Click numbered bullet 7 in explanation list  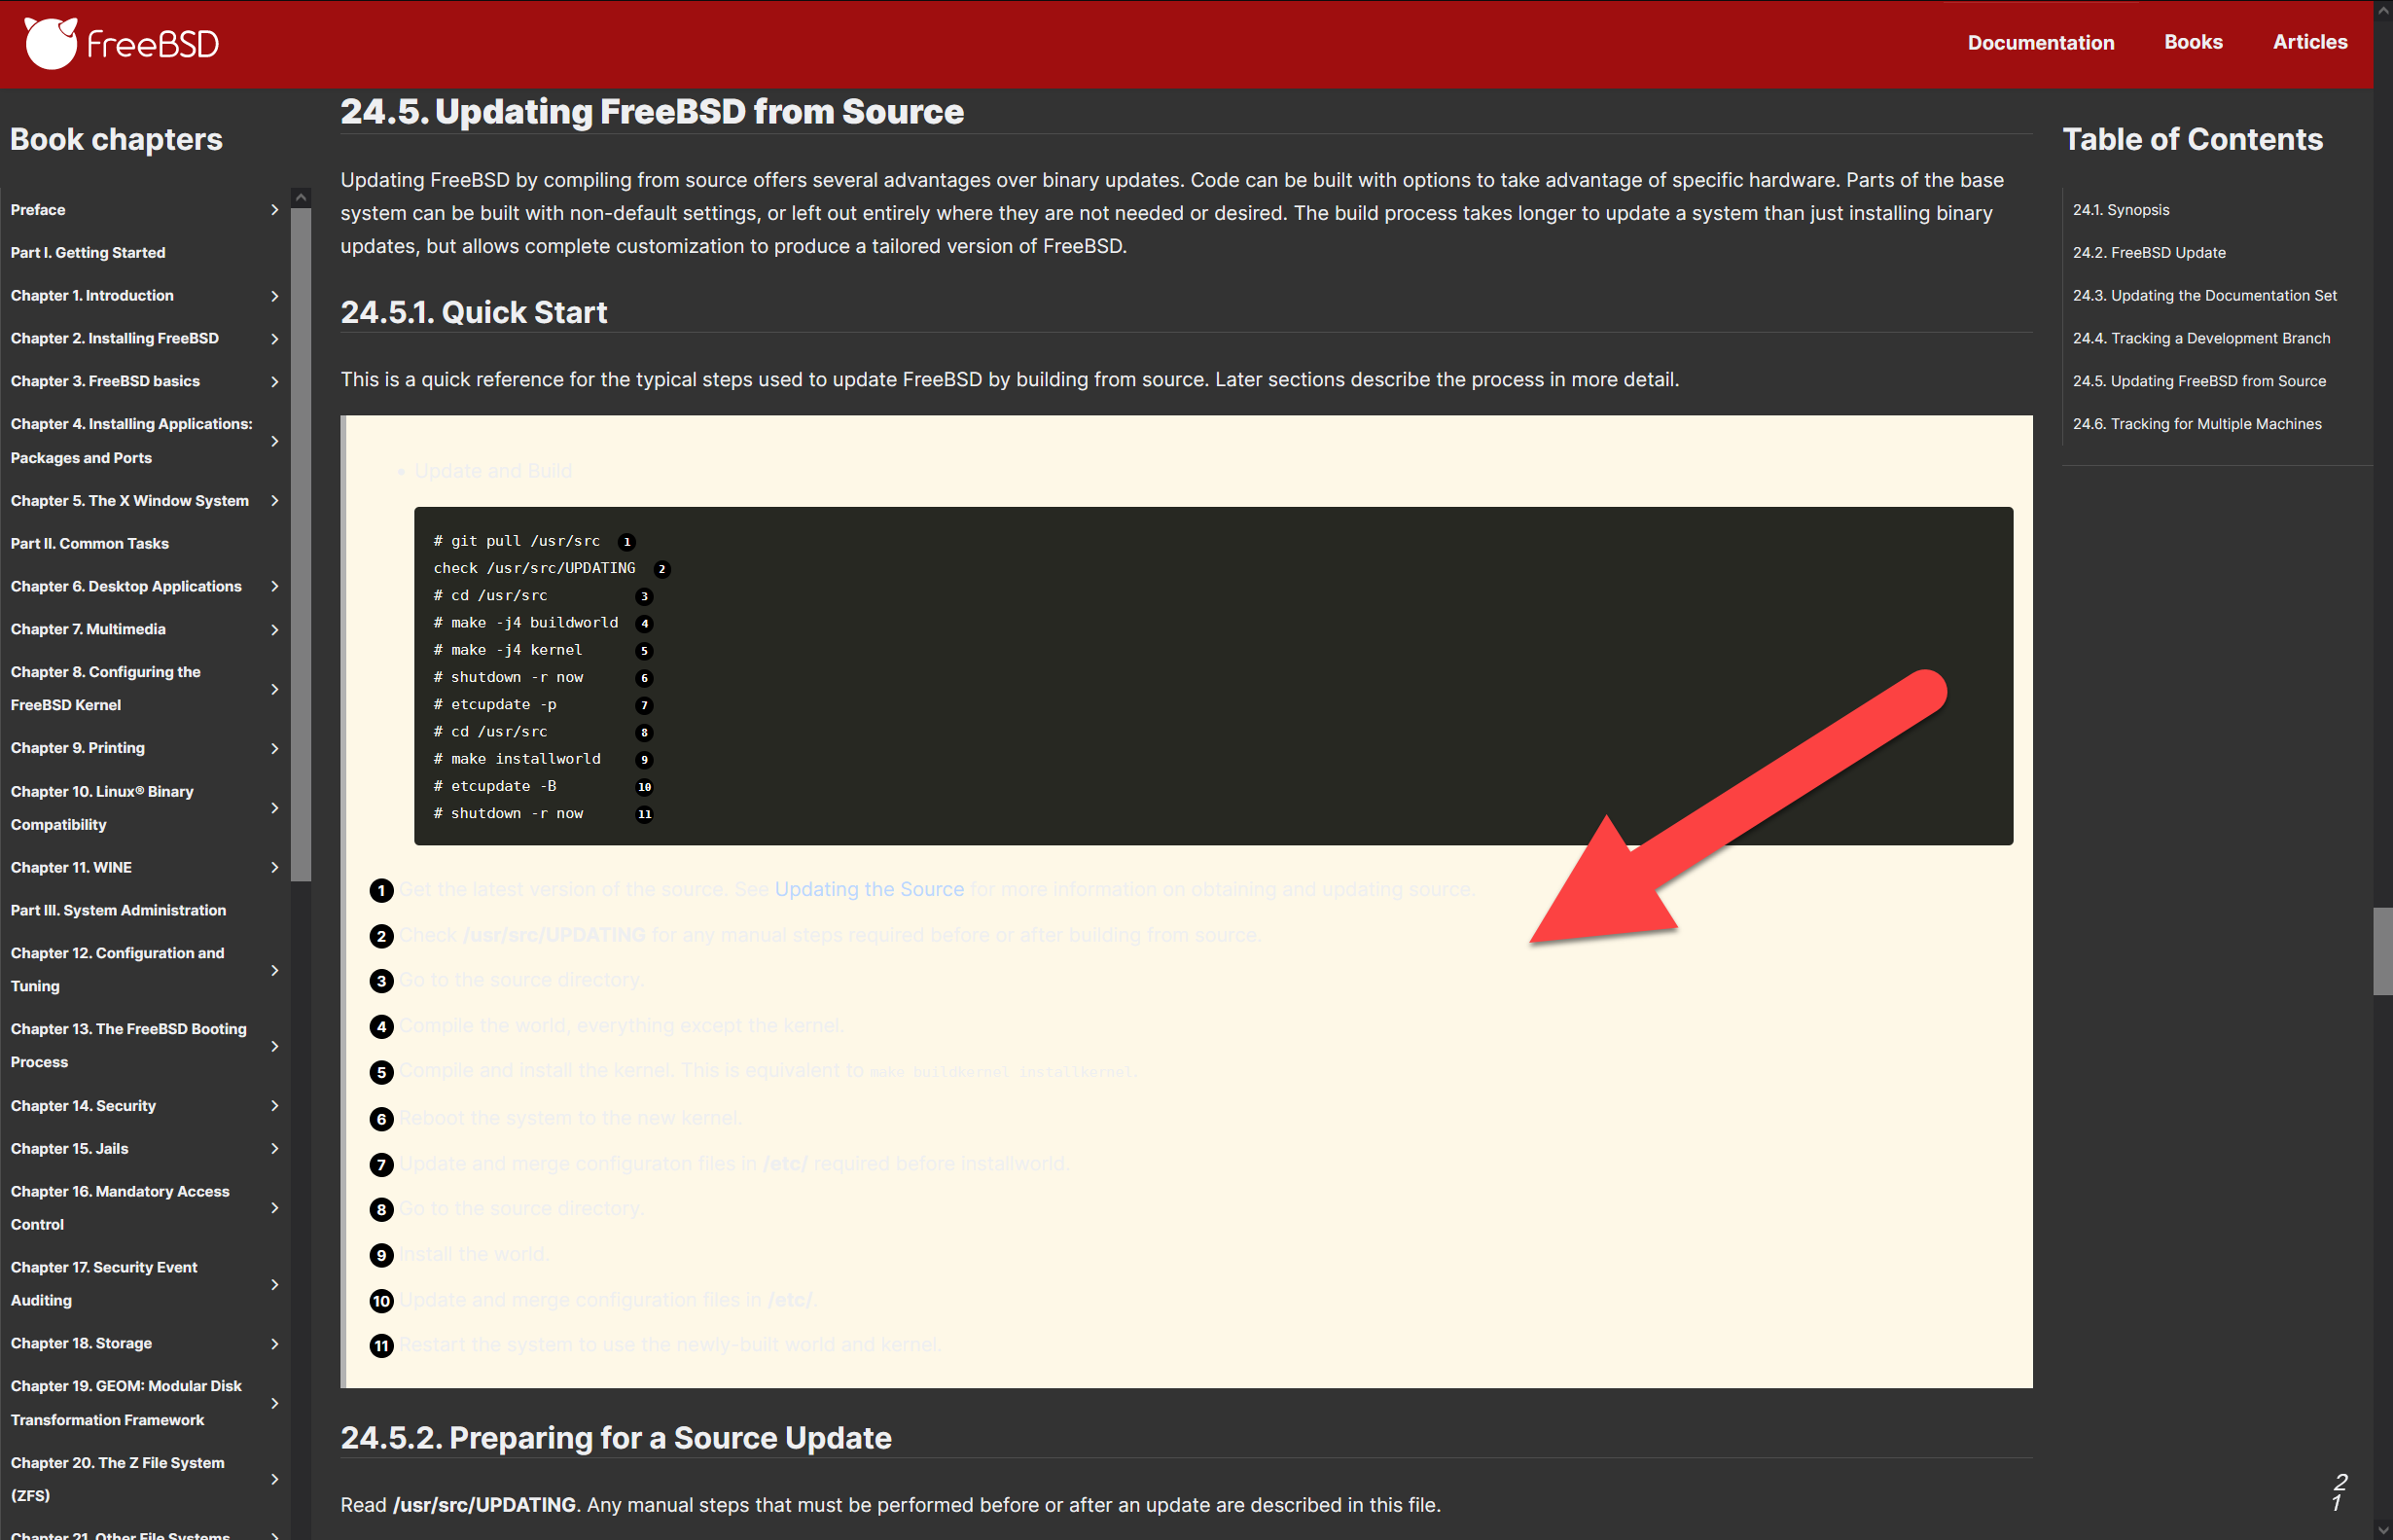(x=381, y=1165)
